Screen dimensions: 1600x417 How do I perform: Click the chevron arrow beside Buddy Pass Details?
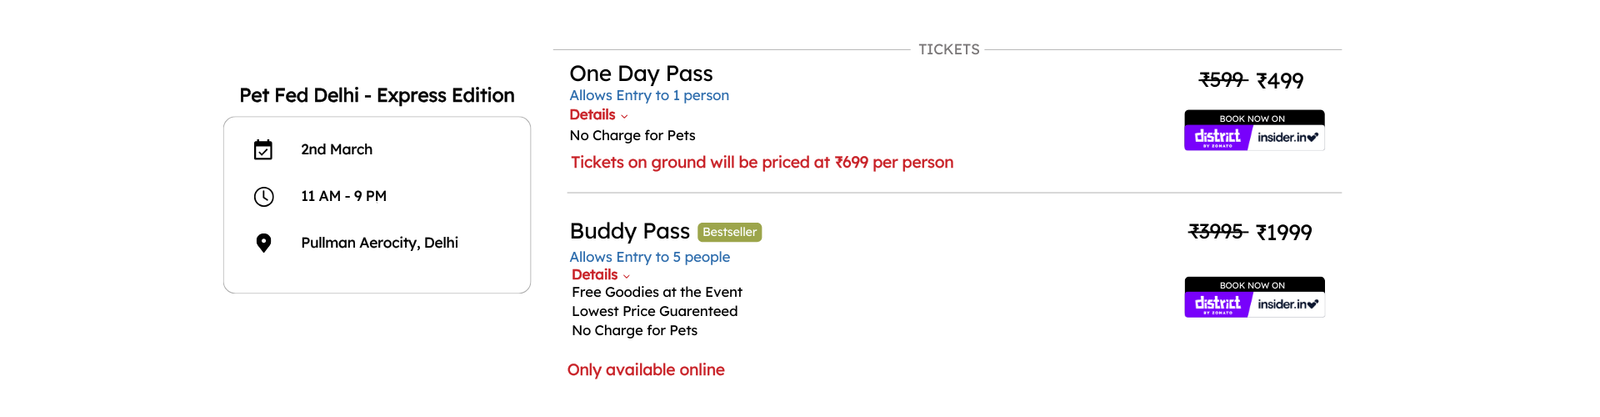coord(627,277)
